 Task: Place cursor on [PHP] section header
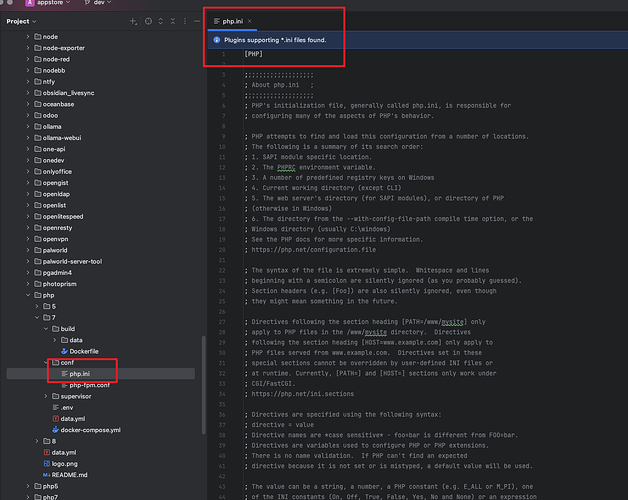(254, 54)
